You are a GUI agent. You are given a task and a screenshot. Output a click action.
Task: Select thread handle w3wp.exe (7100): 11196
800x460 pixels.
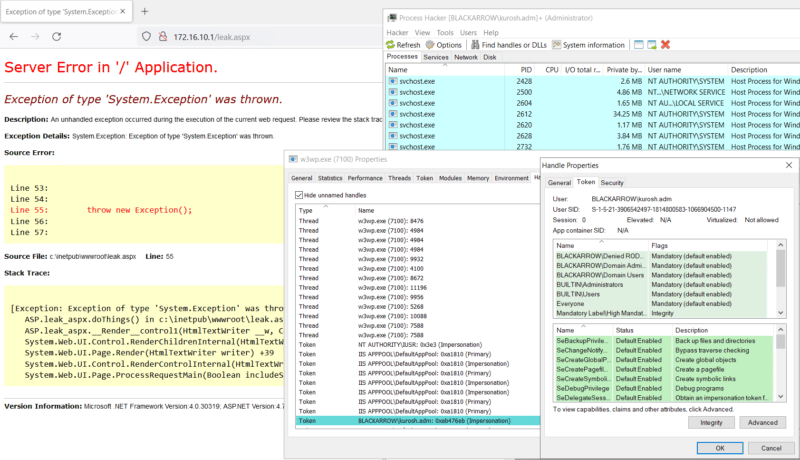point(418,288)
